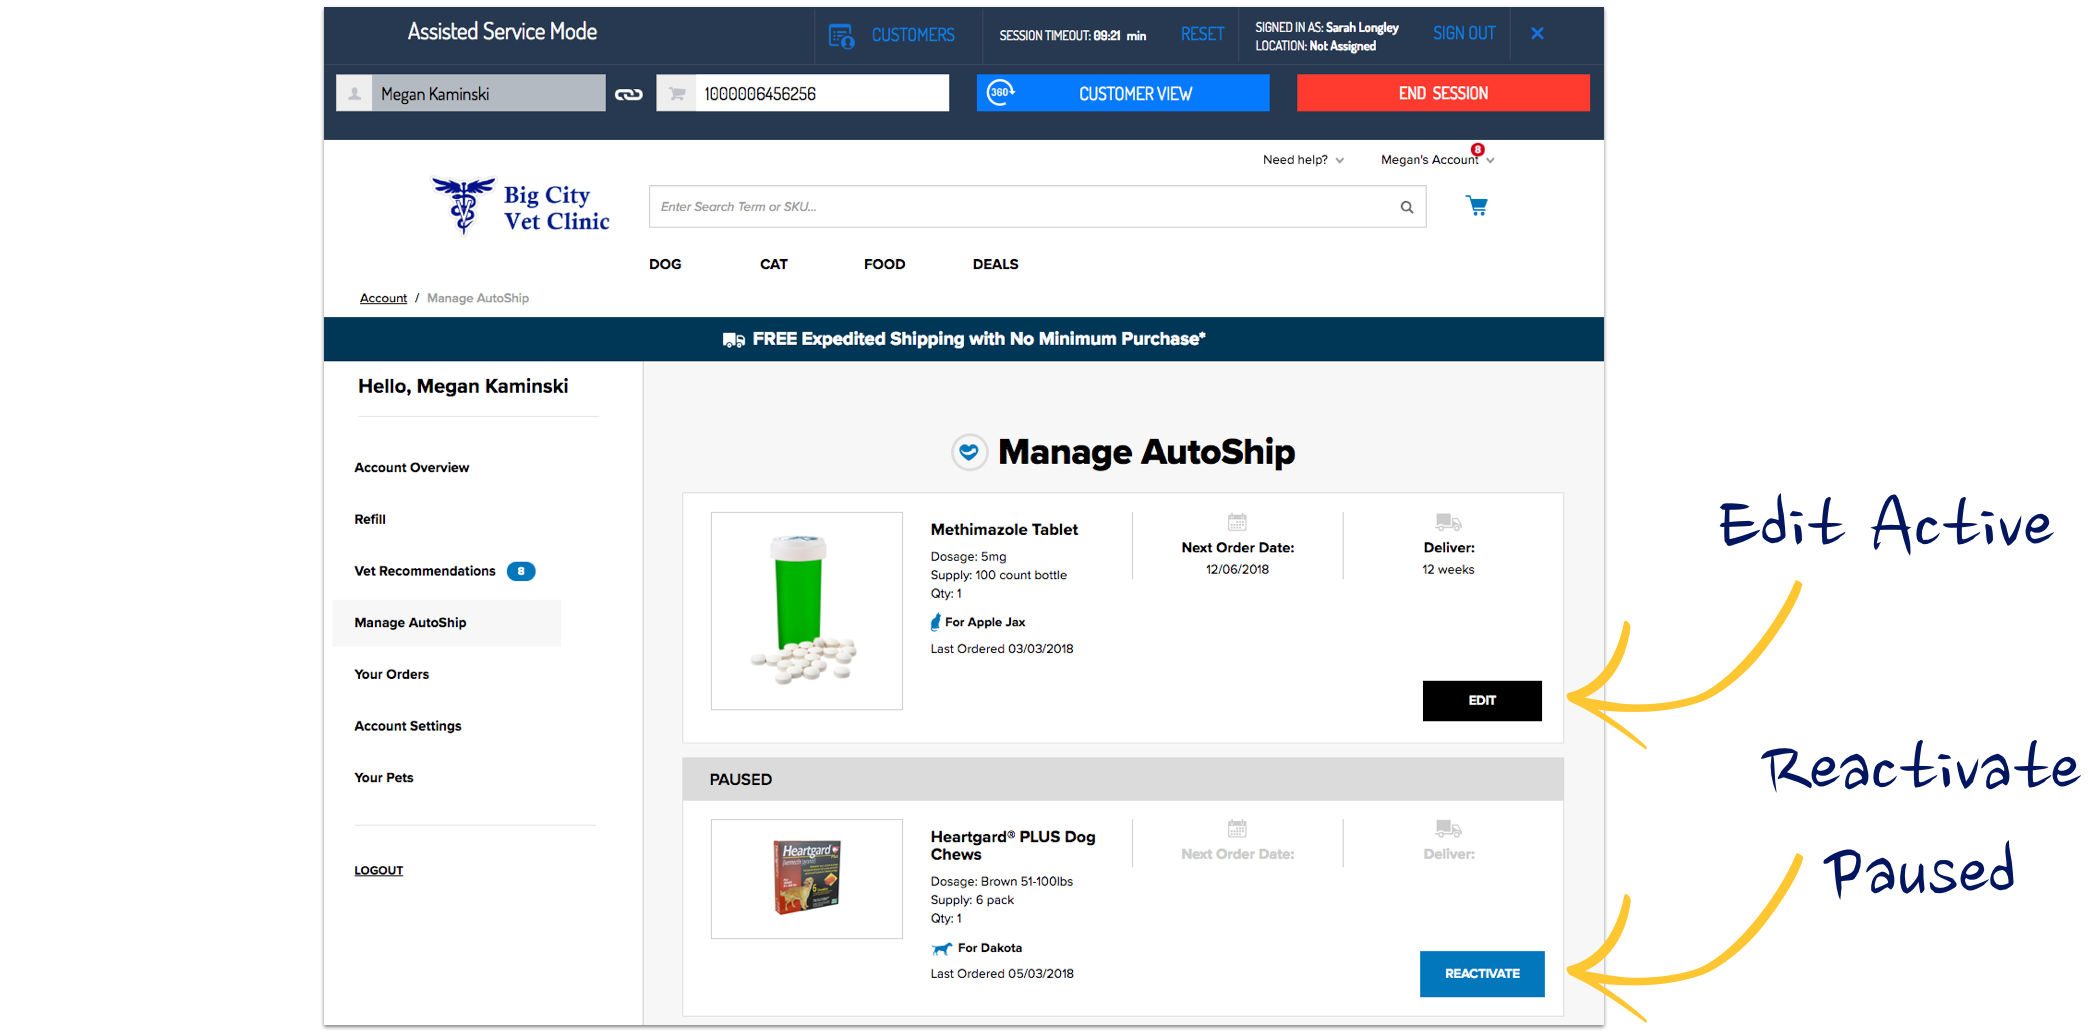Click the calendar icon above Next Order Date 12/06/2018
Image resolution: width=2088 pixels, height=1034 pixels.
pos(1237,522)
